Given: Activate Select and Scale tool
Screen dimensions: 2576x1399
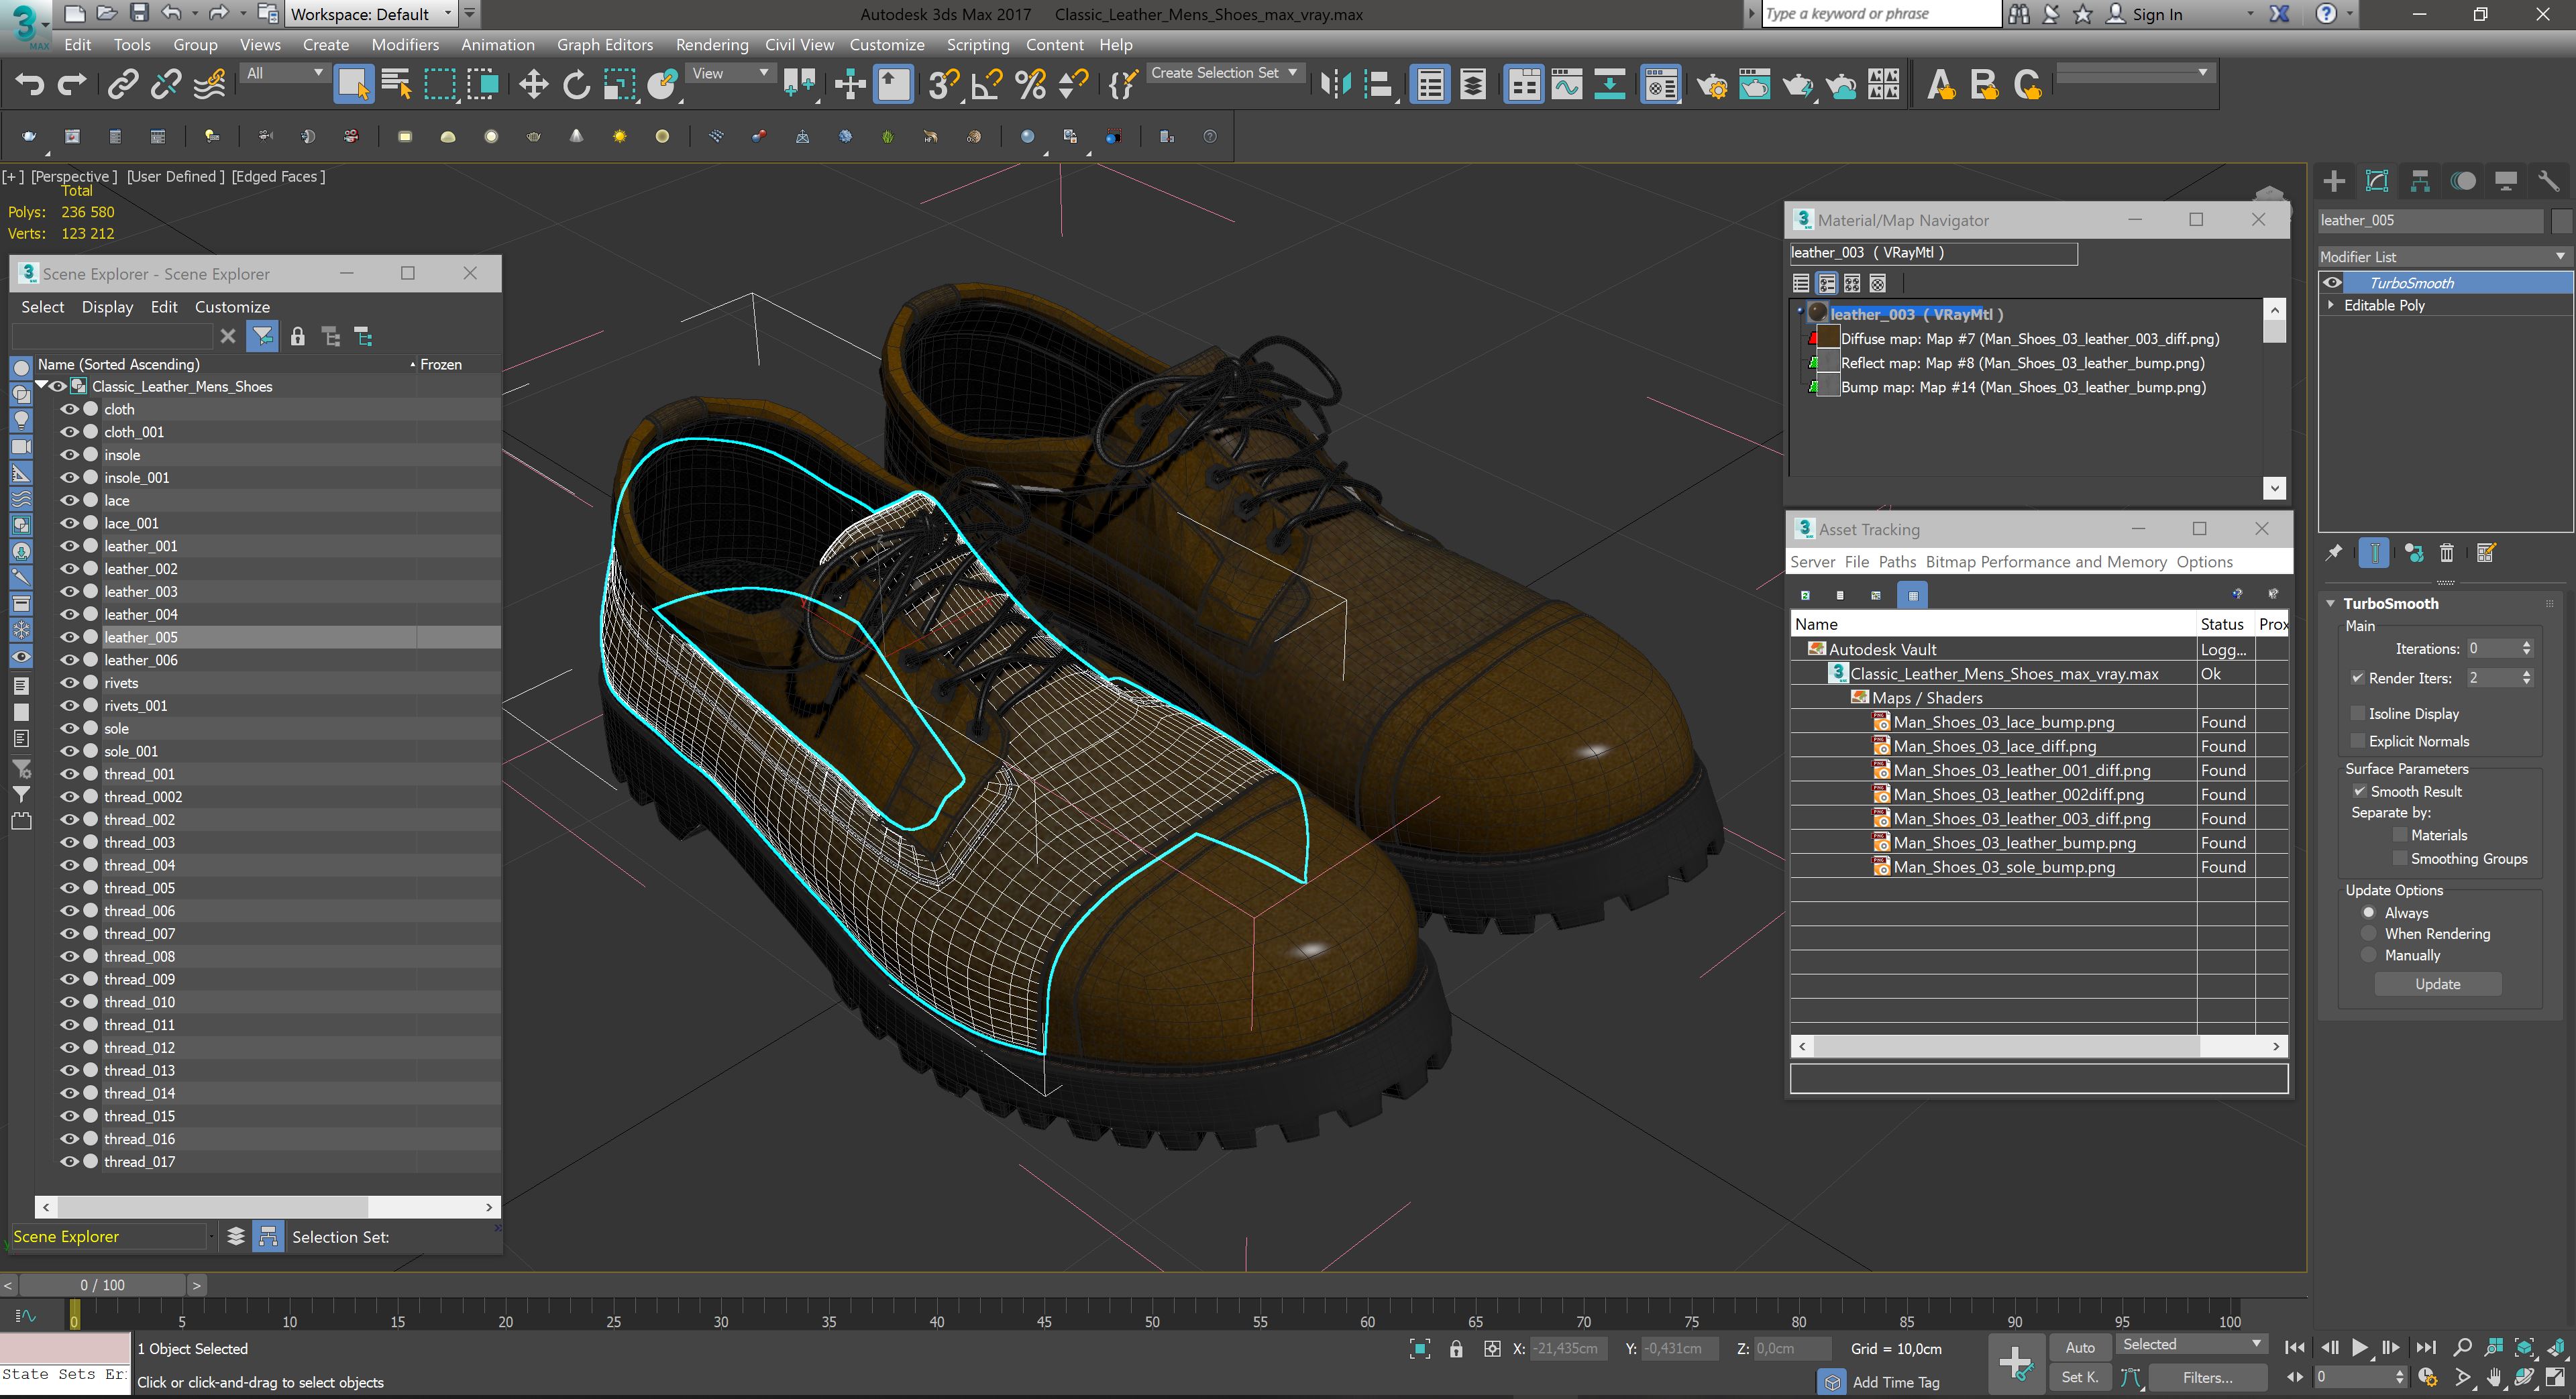Looking at the screenshot, I should point(619,85).
